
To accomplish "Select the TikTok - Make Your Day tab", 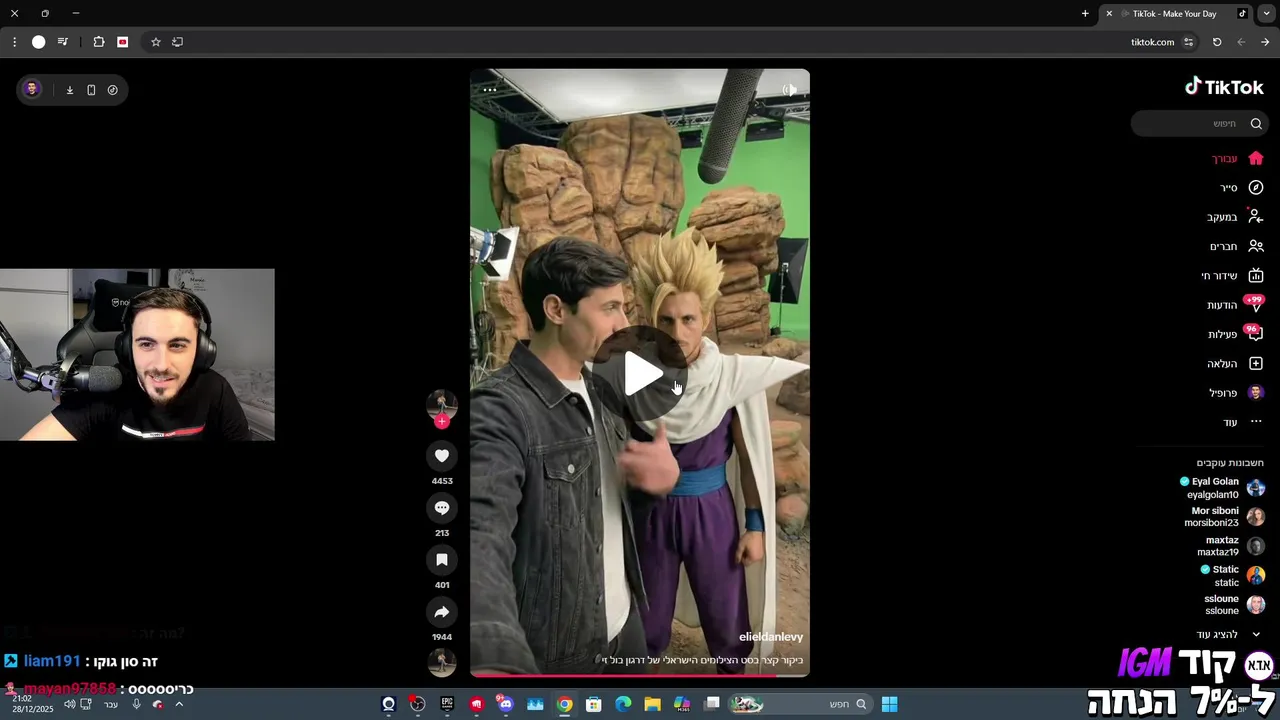I will click(x=1175, y=14).
